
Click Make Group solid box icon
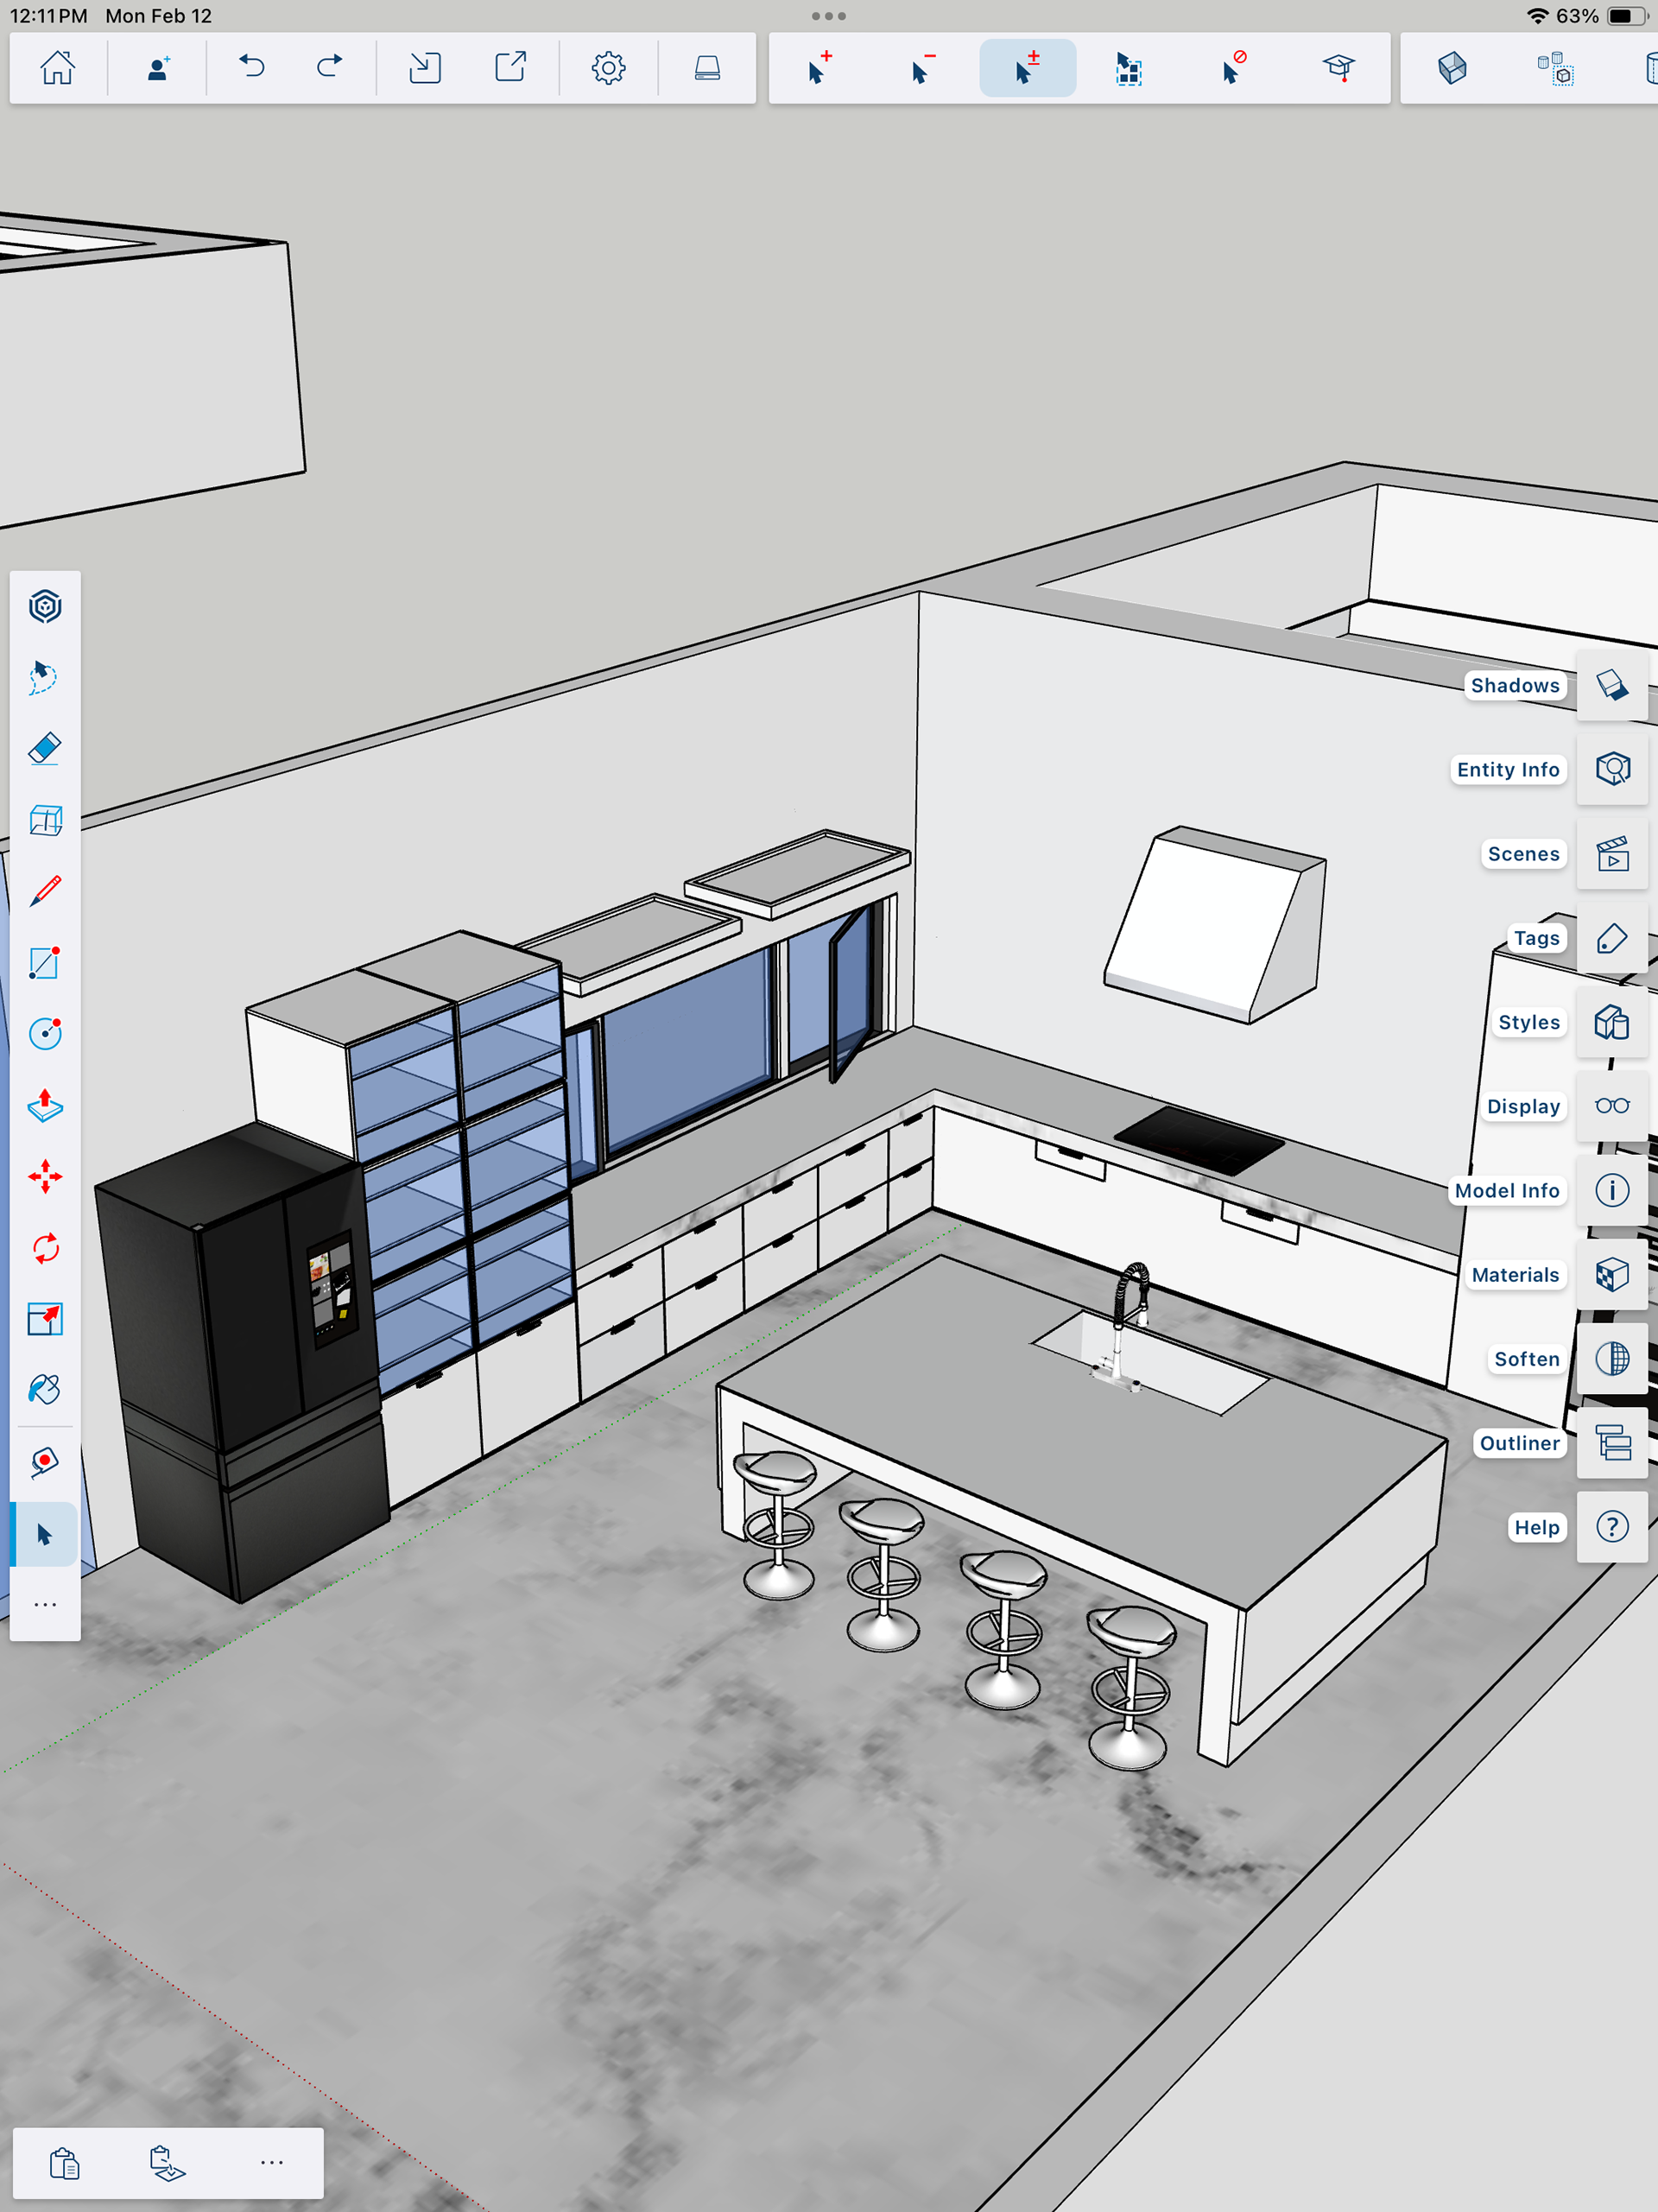tap(1452, 68)
